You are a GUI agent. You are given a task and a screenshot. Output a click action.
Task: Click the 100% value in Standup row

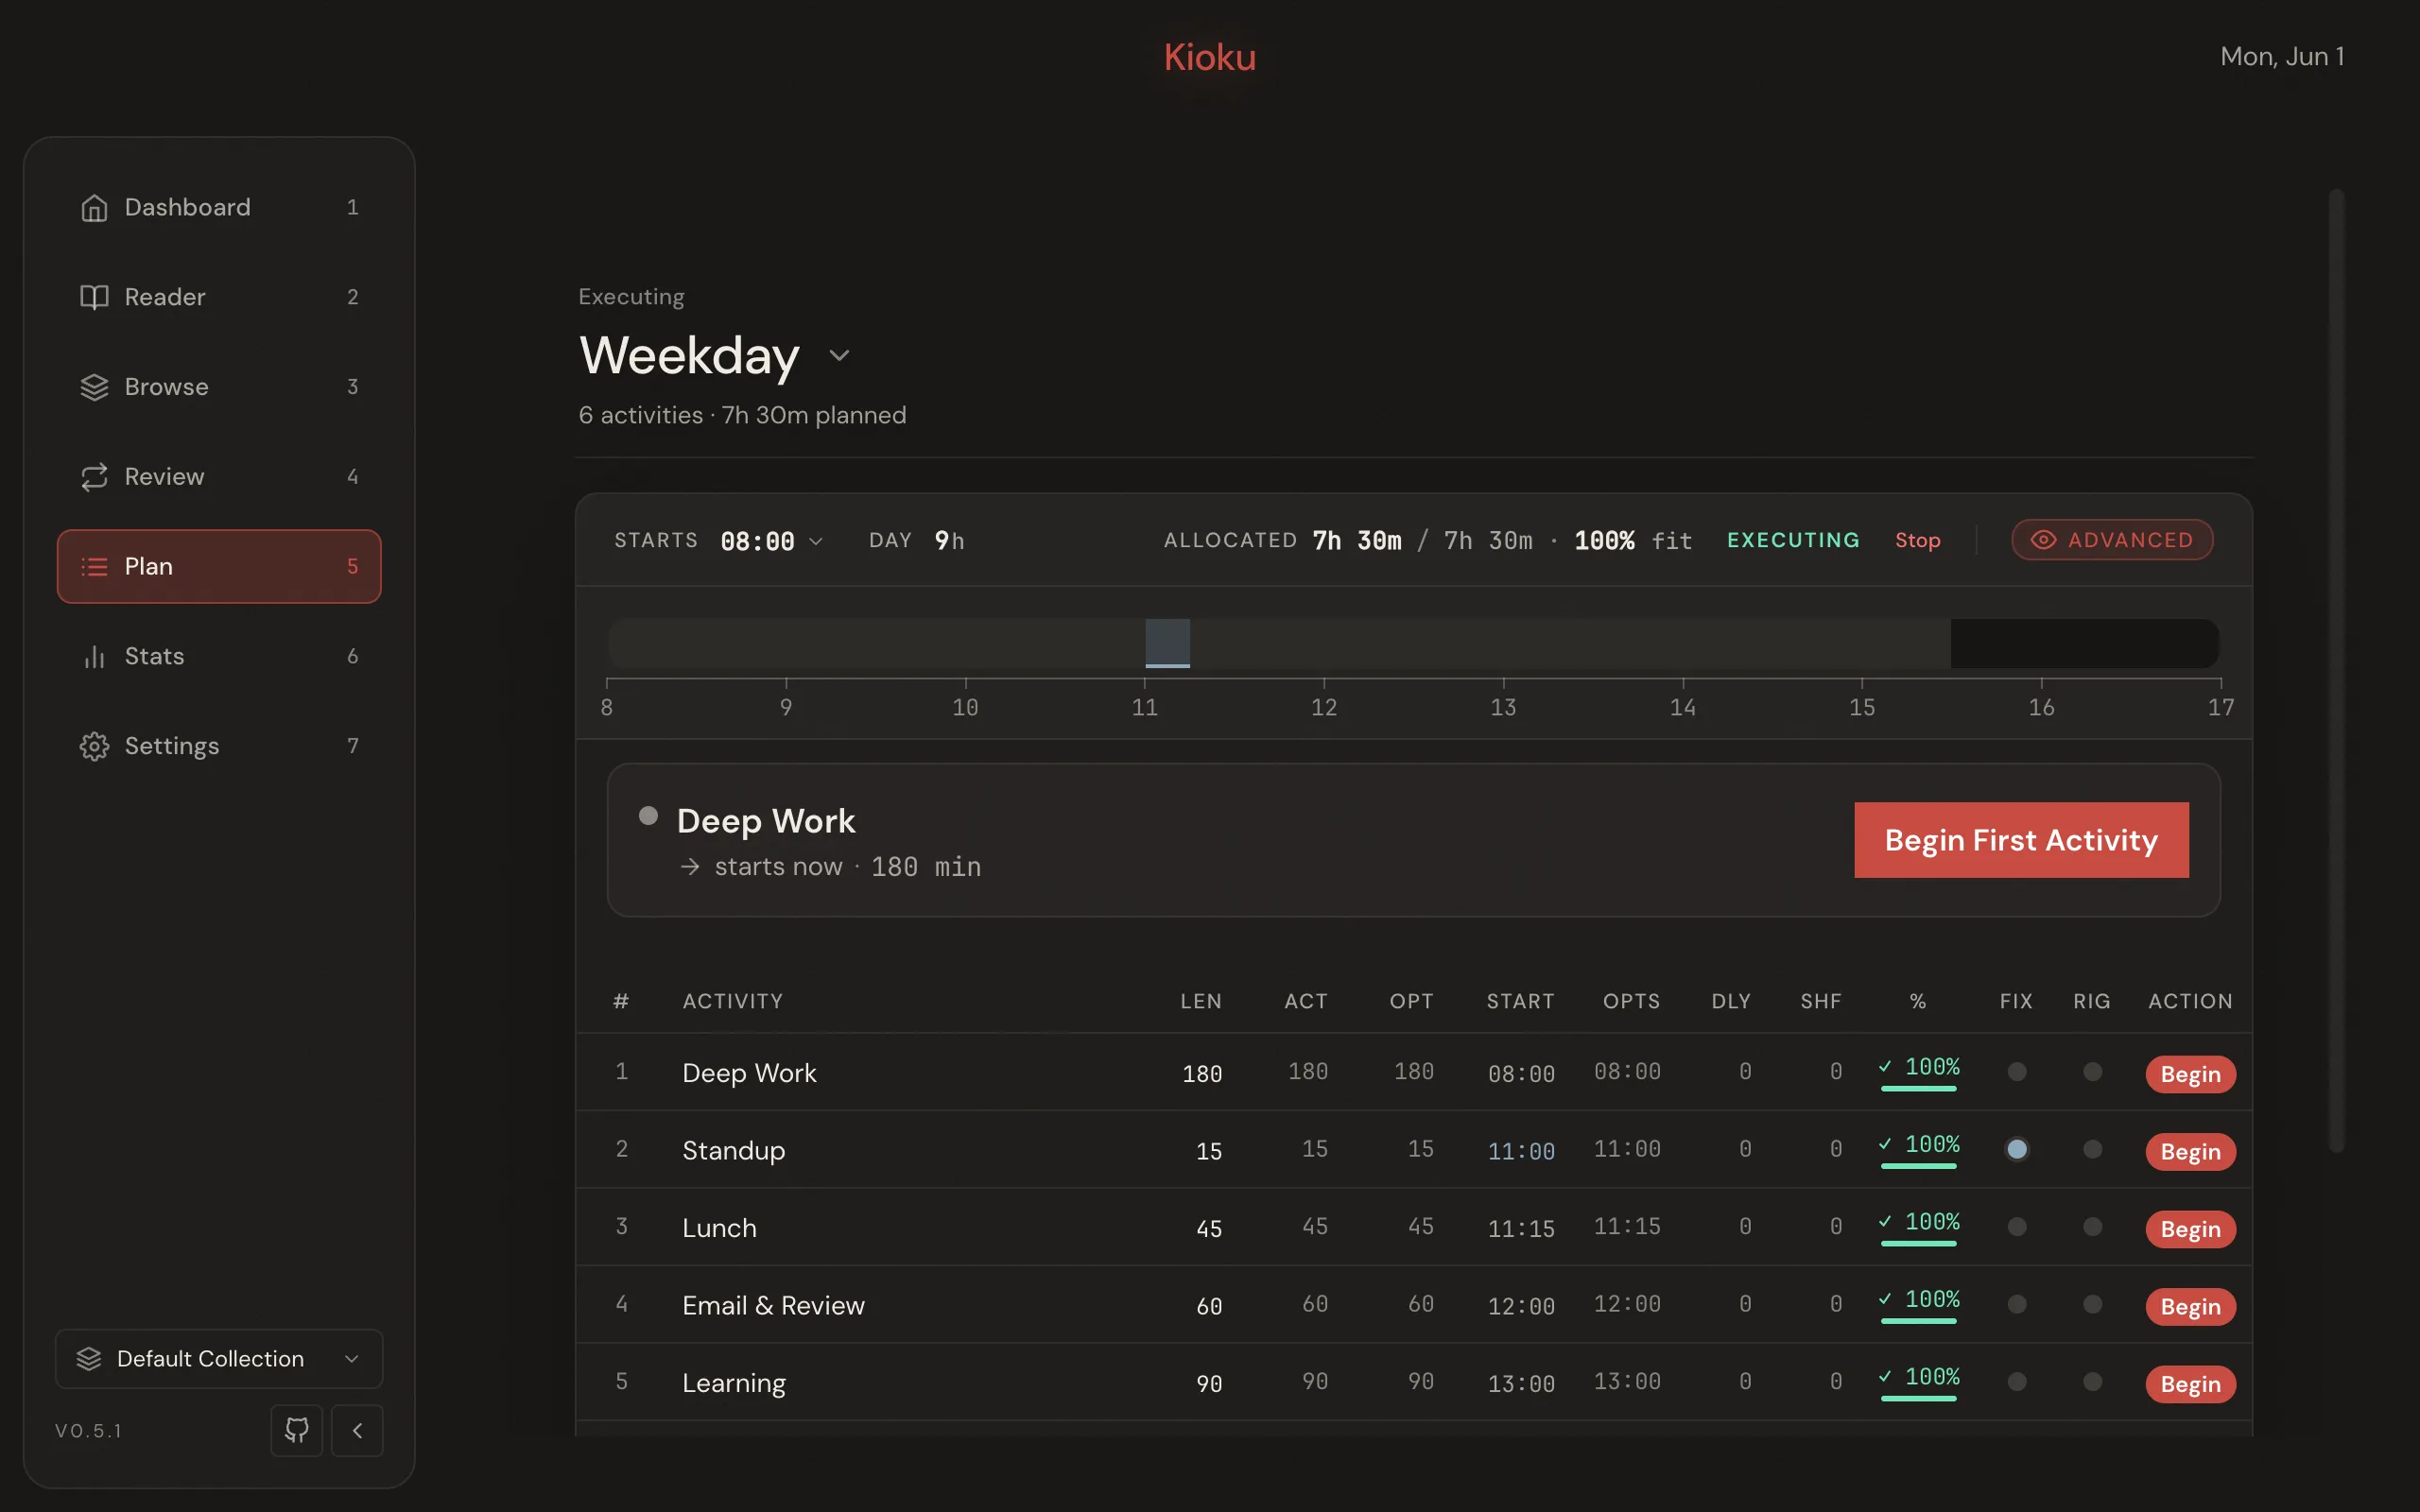(1931, 1144)
